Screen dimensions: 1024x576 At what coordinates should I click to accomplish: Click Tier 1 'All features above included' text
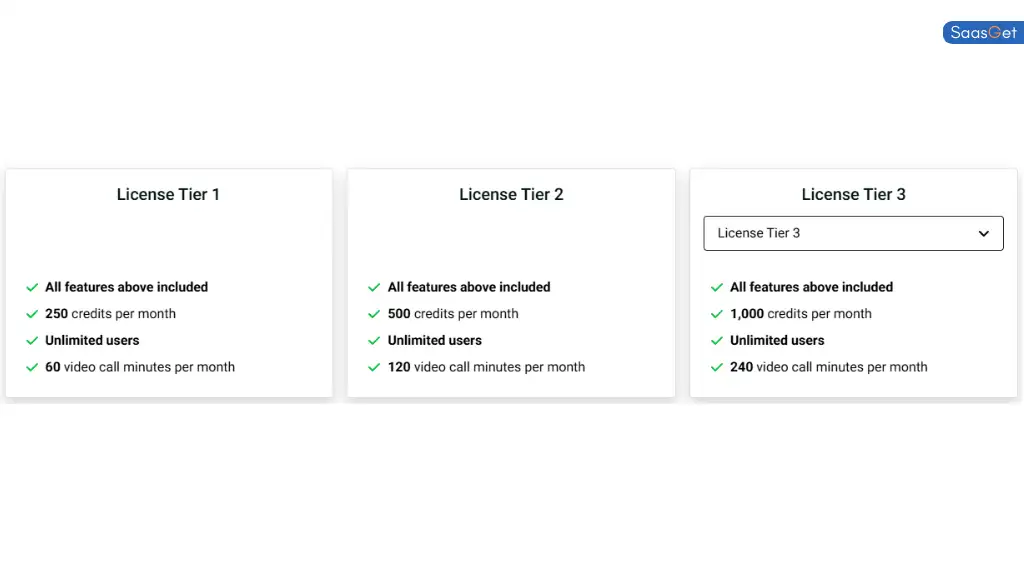coord(126,287)
